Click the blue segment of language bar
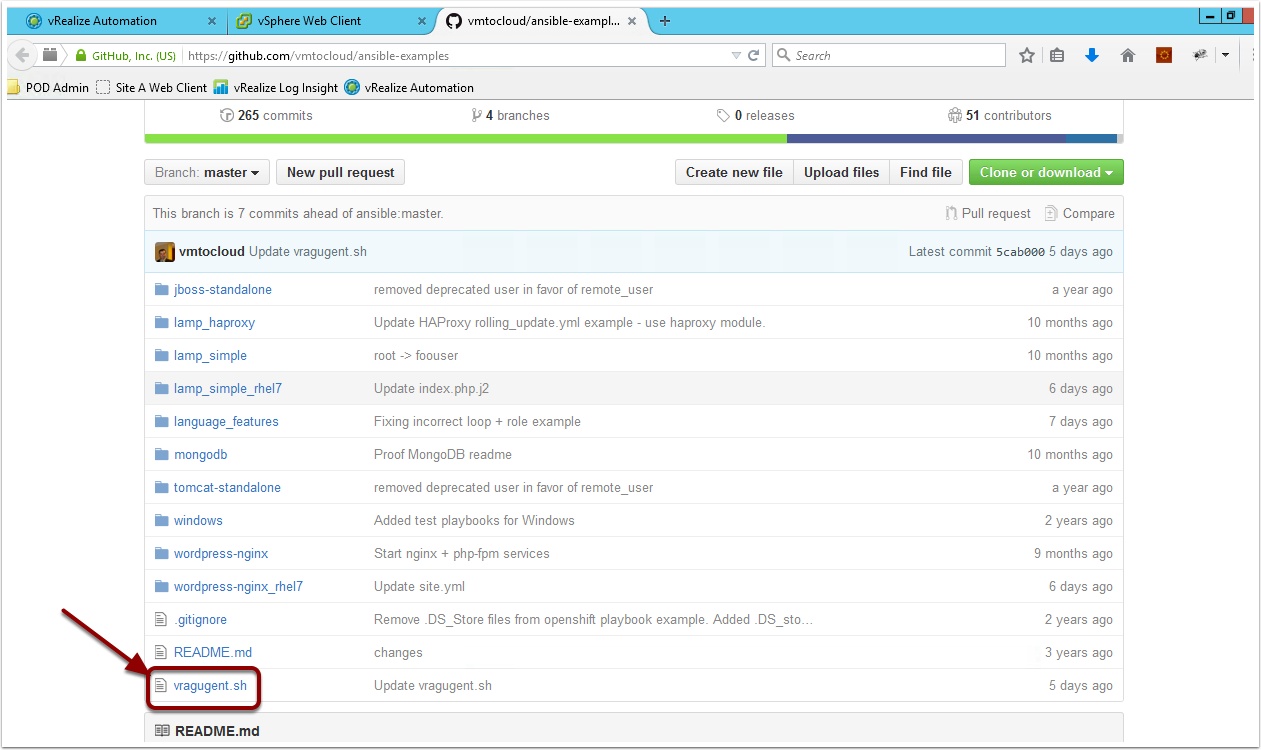 click(1091, 139)
